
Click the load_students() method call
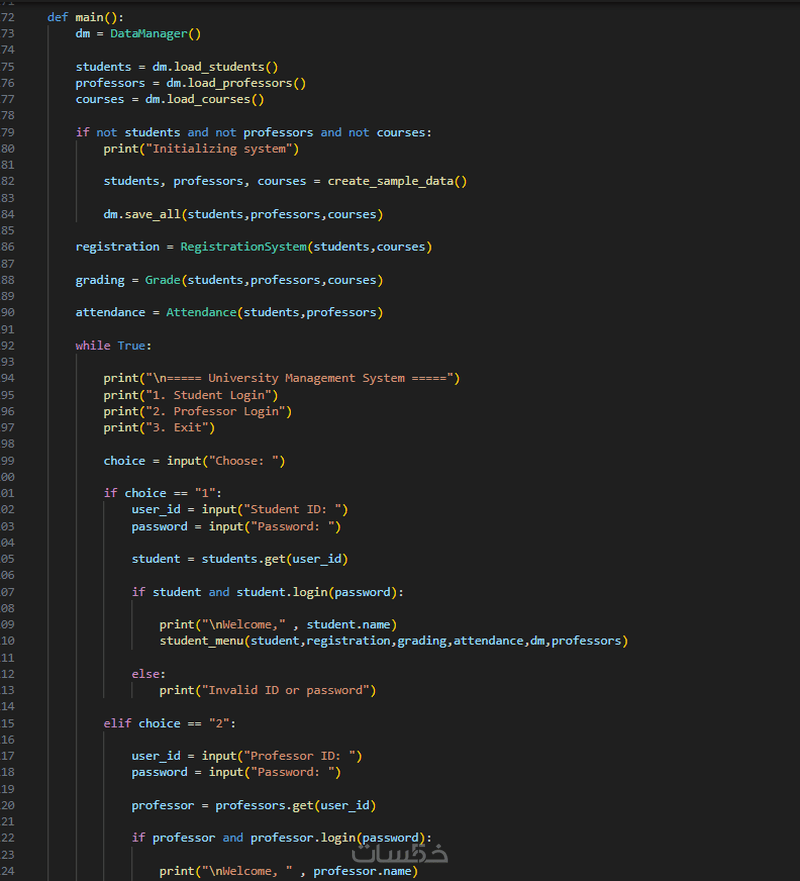tap(226, 67)
